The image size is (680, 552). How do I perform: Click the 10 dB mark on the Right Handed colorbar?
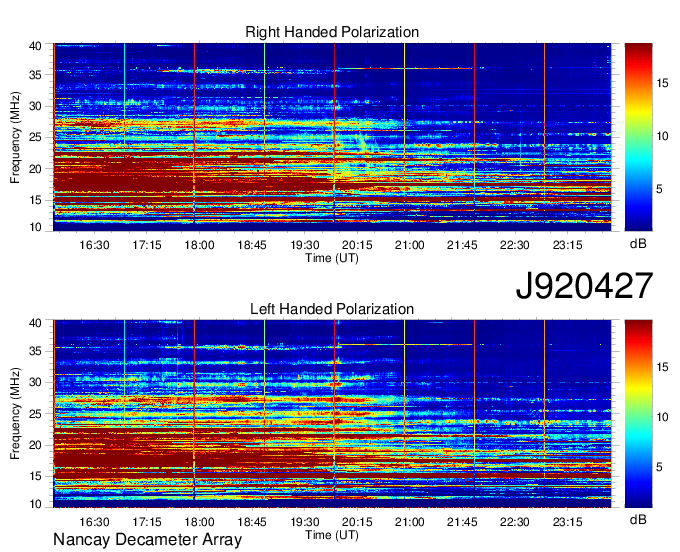(x=662, y=136)
